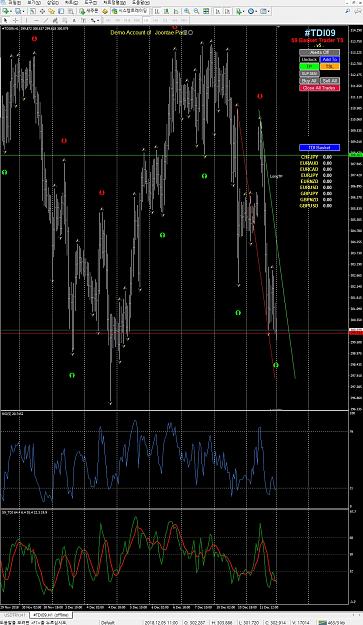
Task: Click the red up-arrow marker at chart top left
Action: [34, 39]
